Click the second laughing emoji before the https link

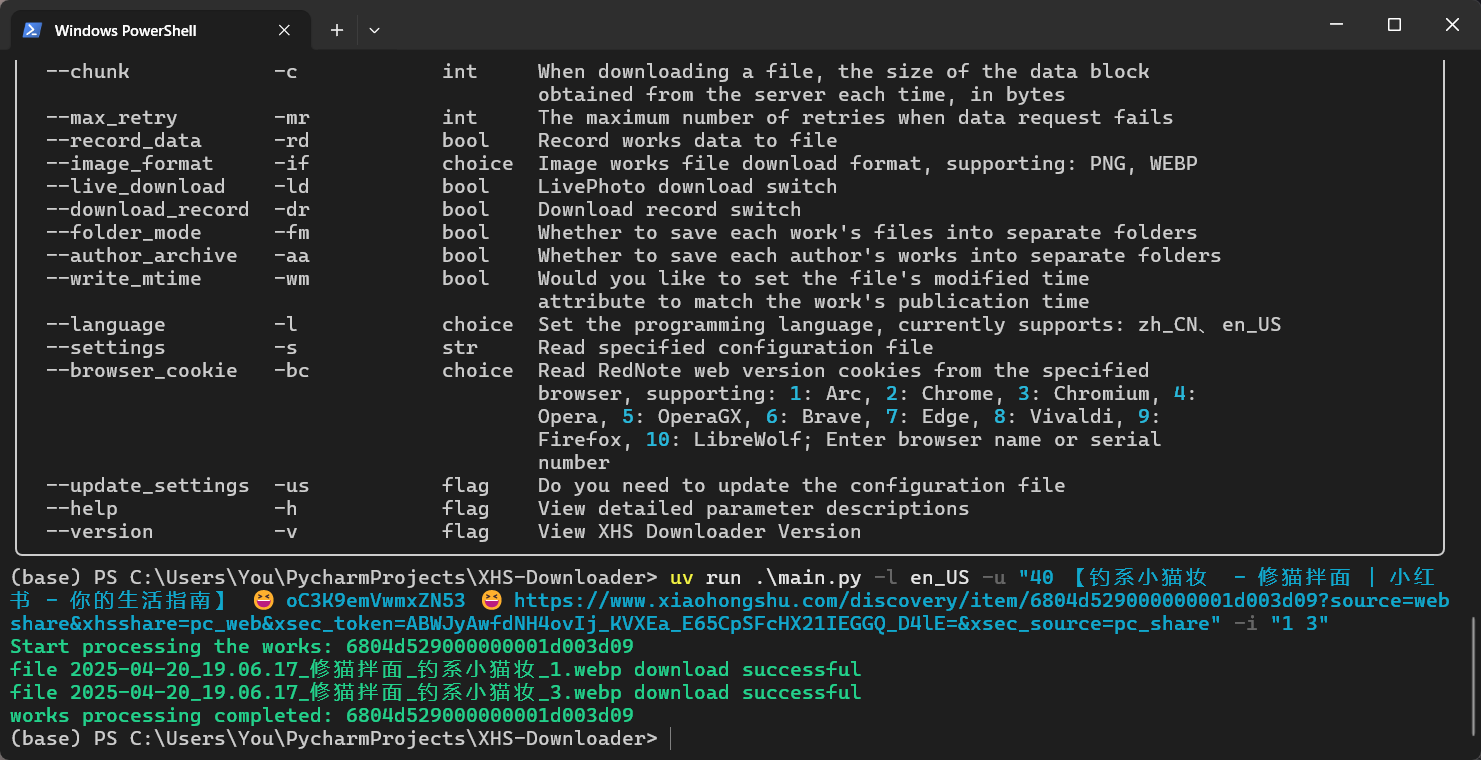point(491,601)
